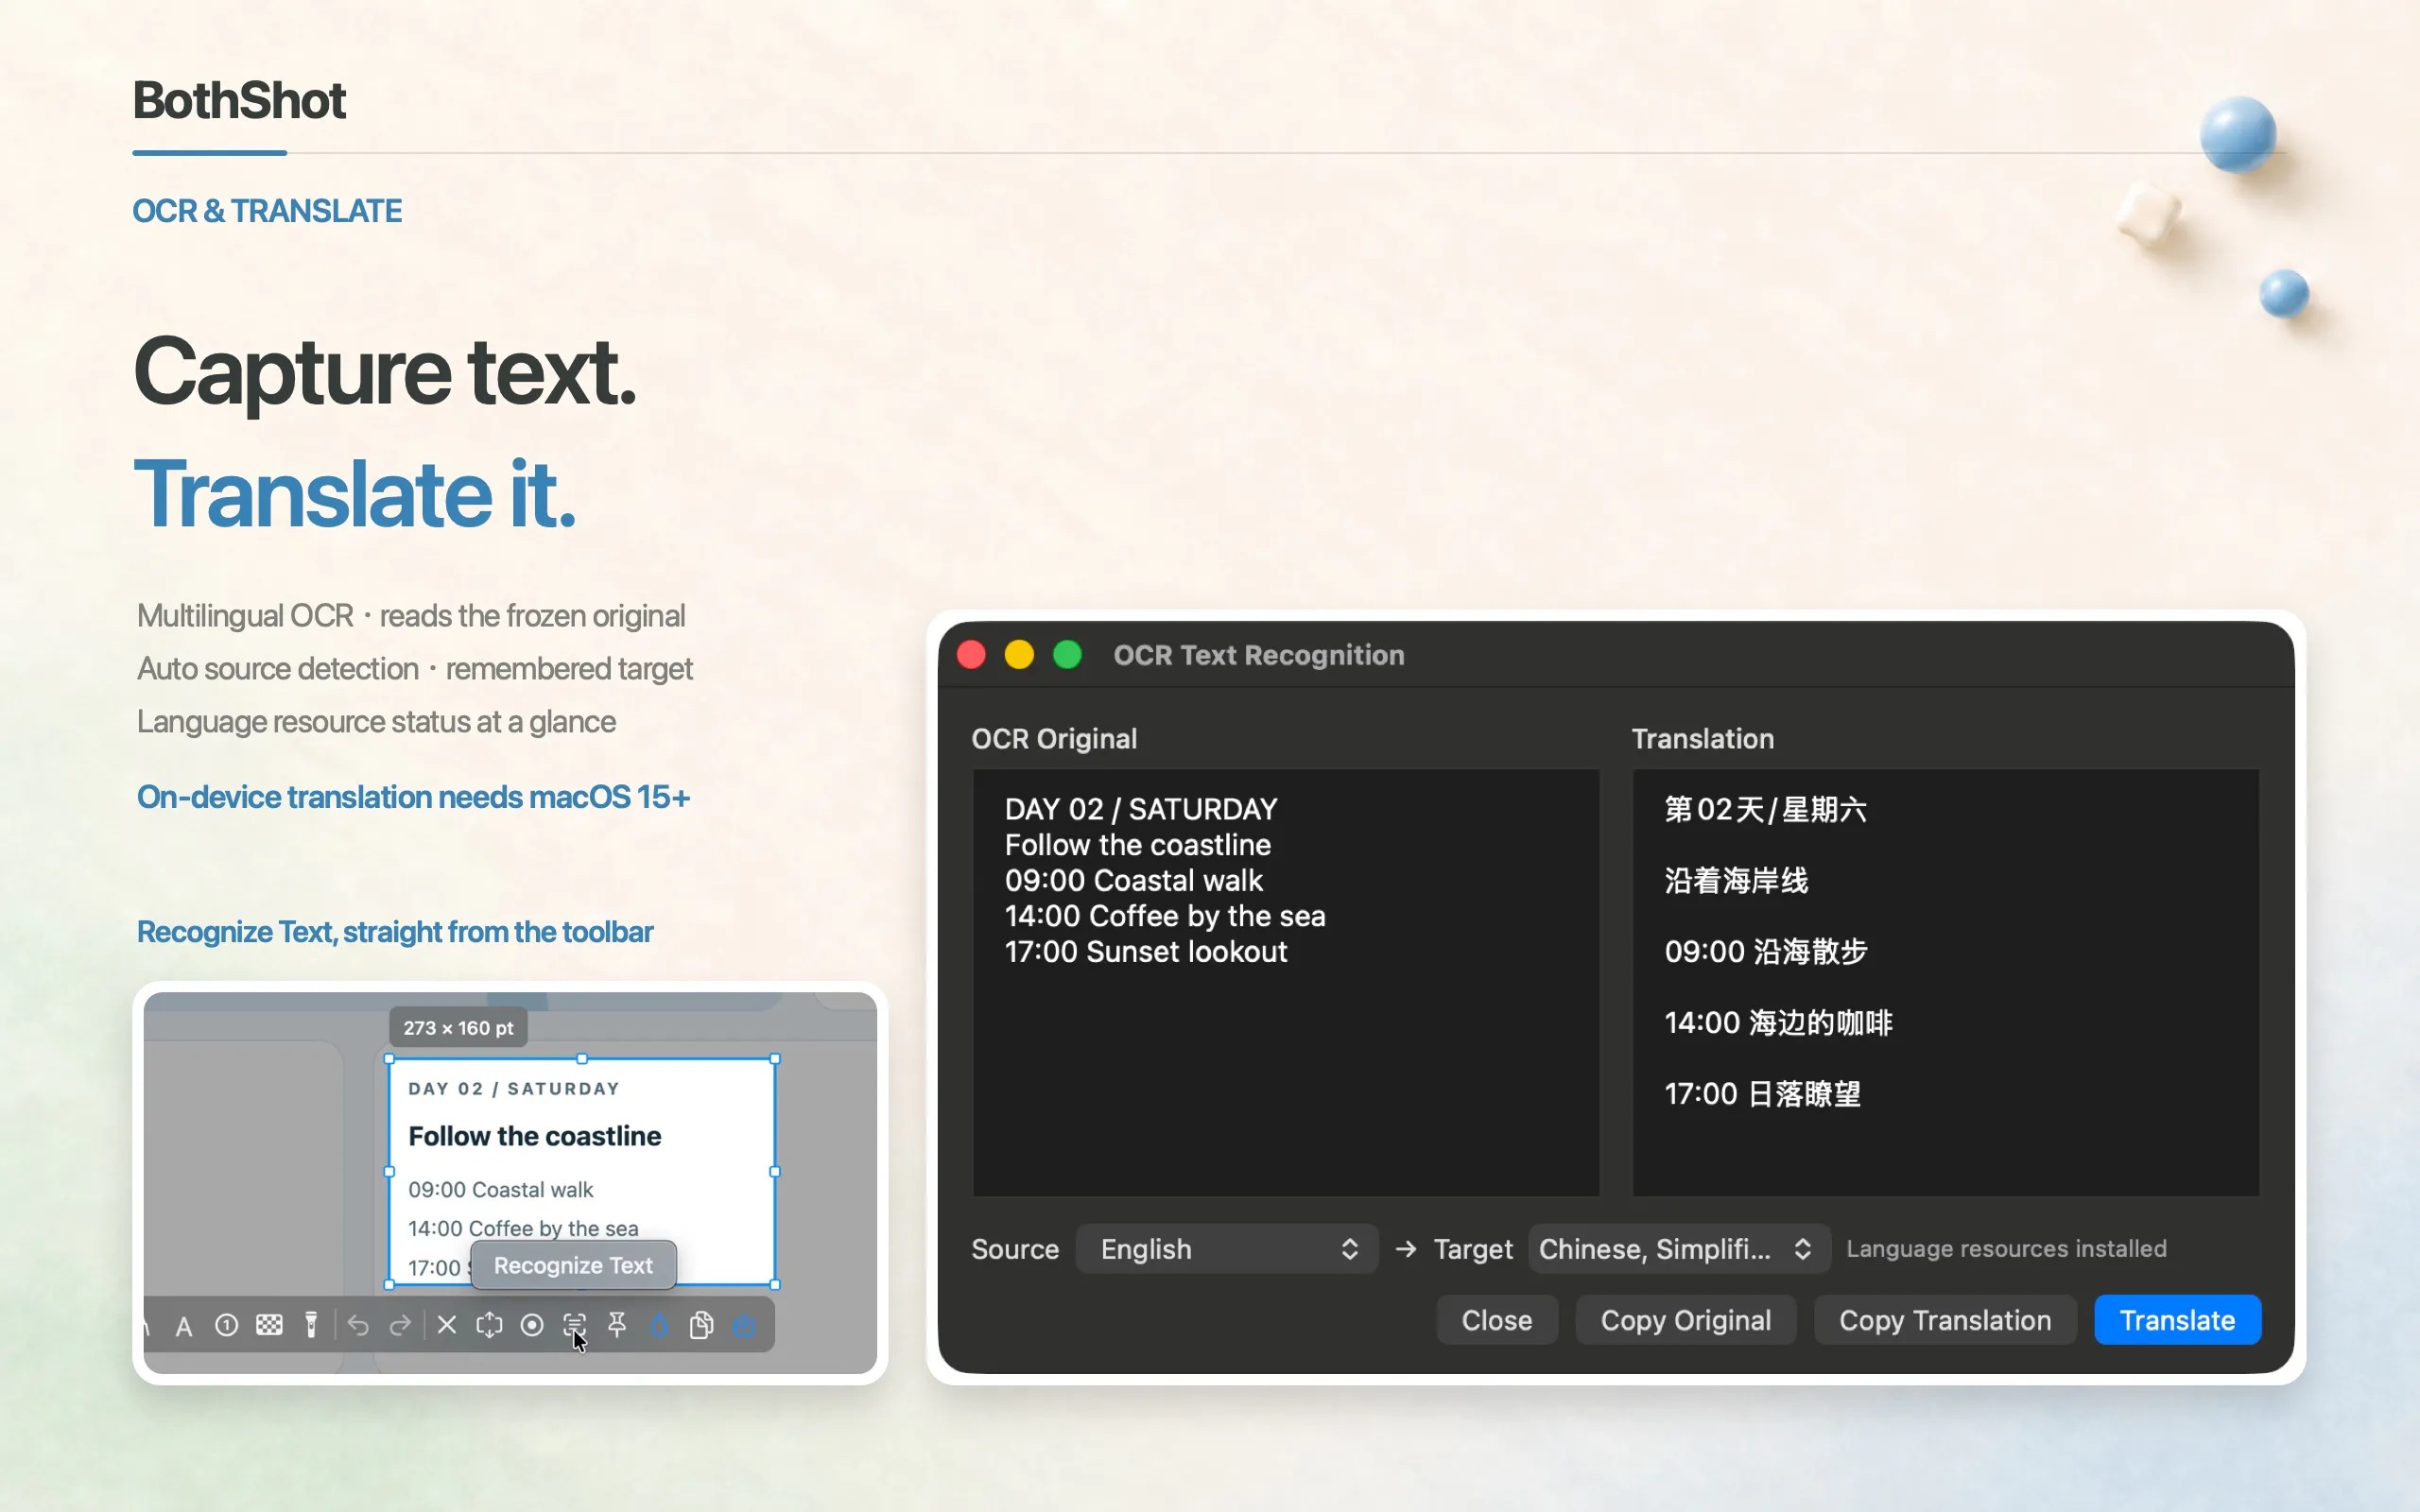2420x1512 pixels.
Task: Click the undo arrow in the screenshot toolbar
Action: (358, 1325)
